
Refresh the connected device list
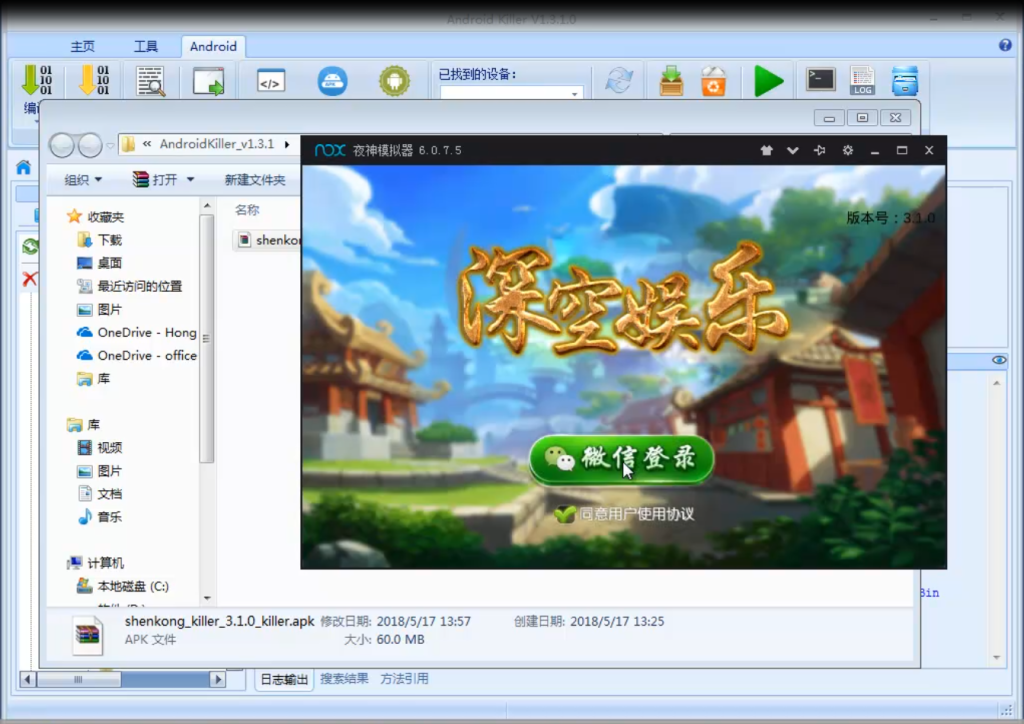tap(618, 80)
